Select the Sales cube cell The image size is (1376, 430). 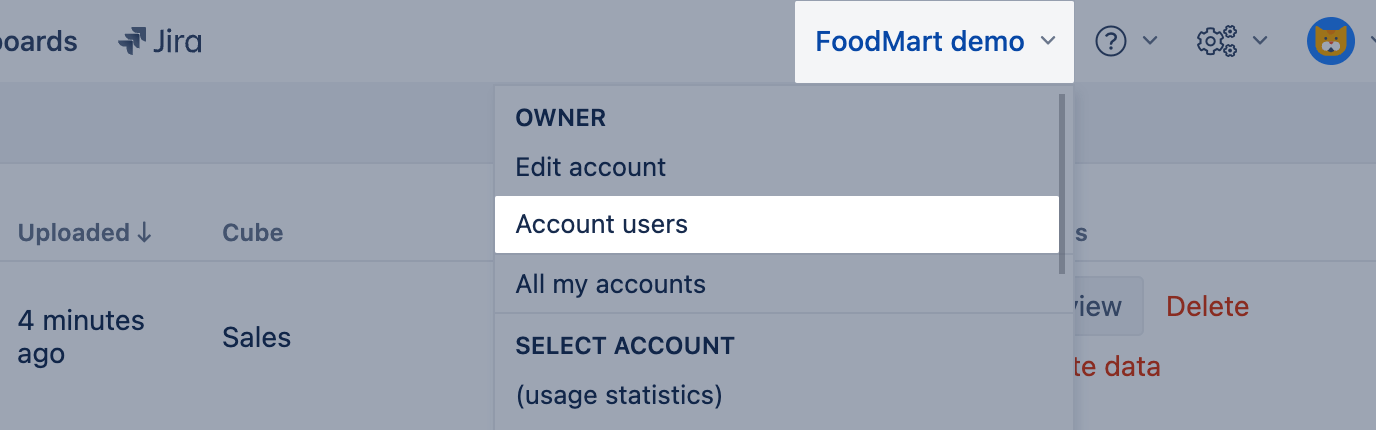coord(256,337)
